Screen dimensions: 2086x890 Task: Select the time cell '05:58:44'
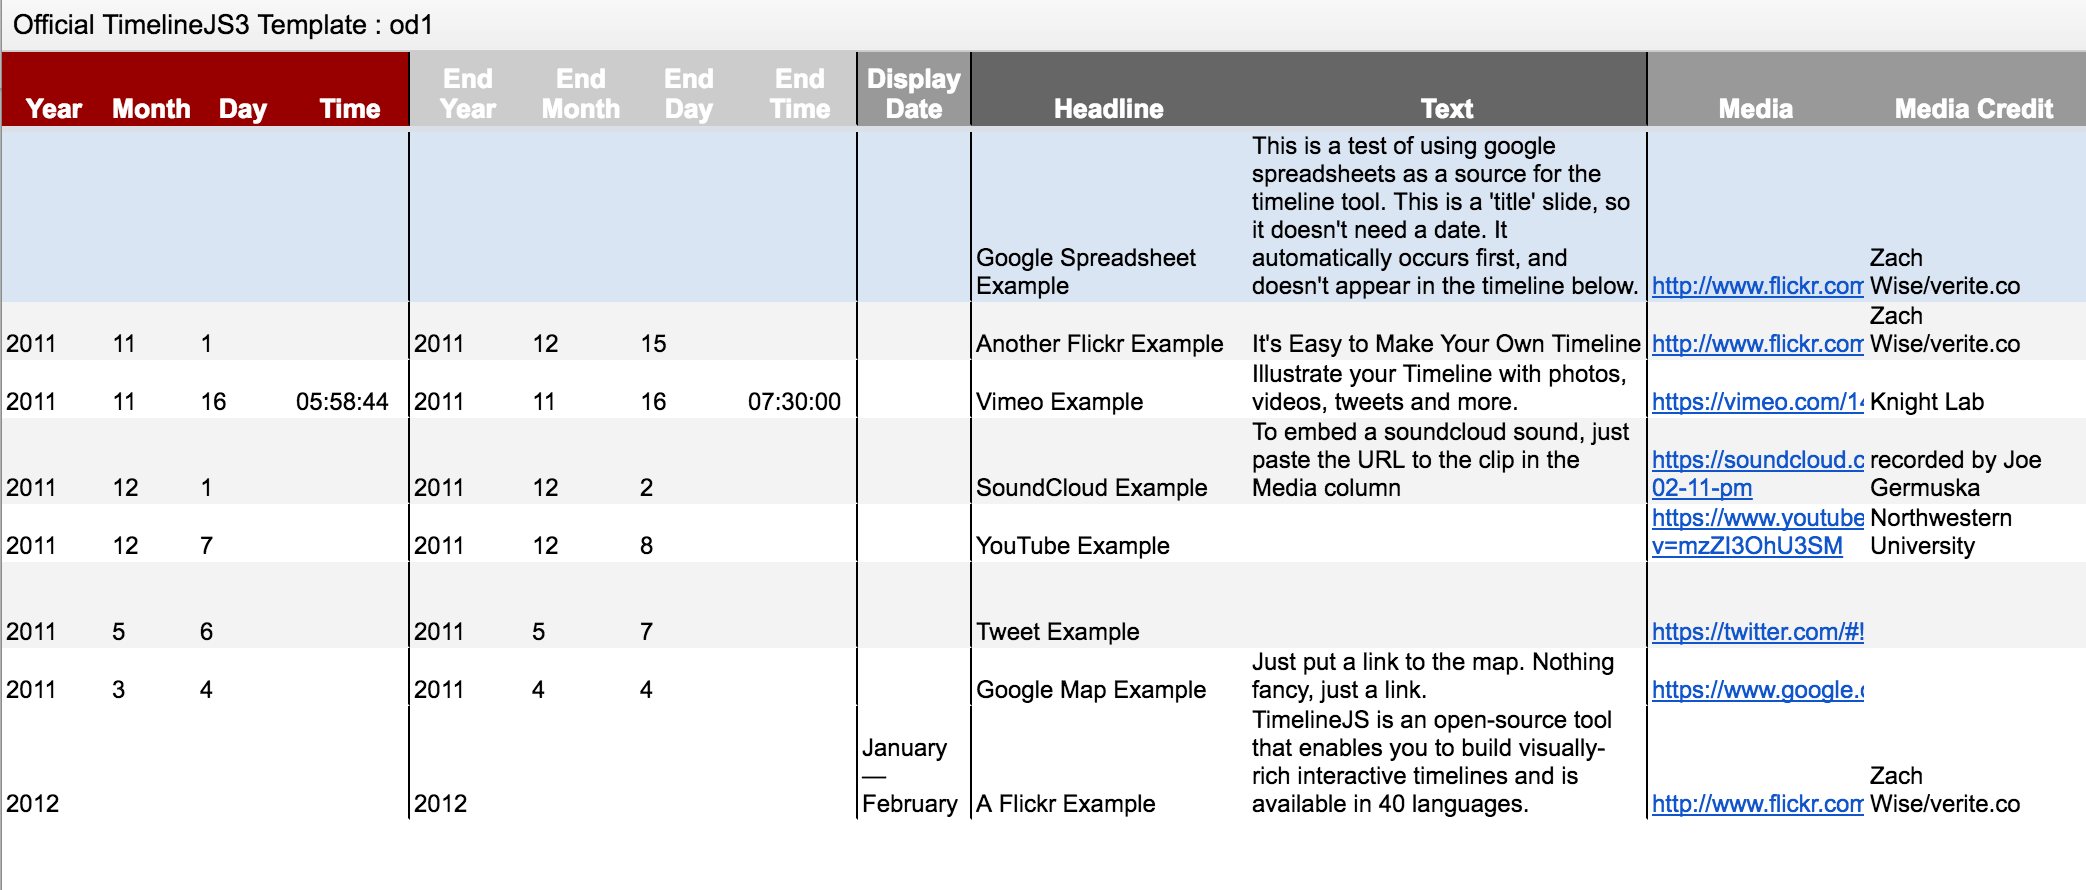click(x=342, y=402)
